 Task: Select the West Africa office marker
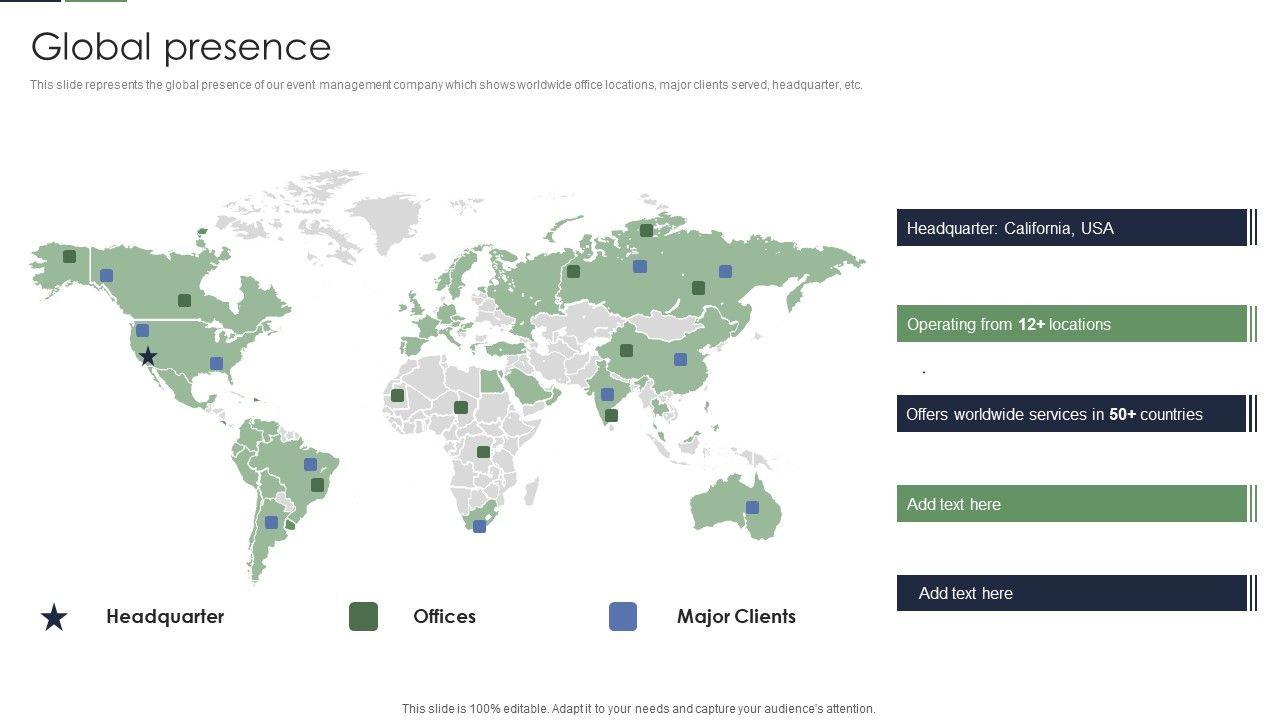[397, 395]
